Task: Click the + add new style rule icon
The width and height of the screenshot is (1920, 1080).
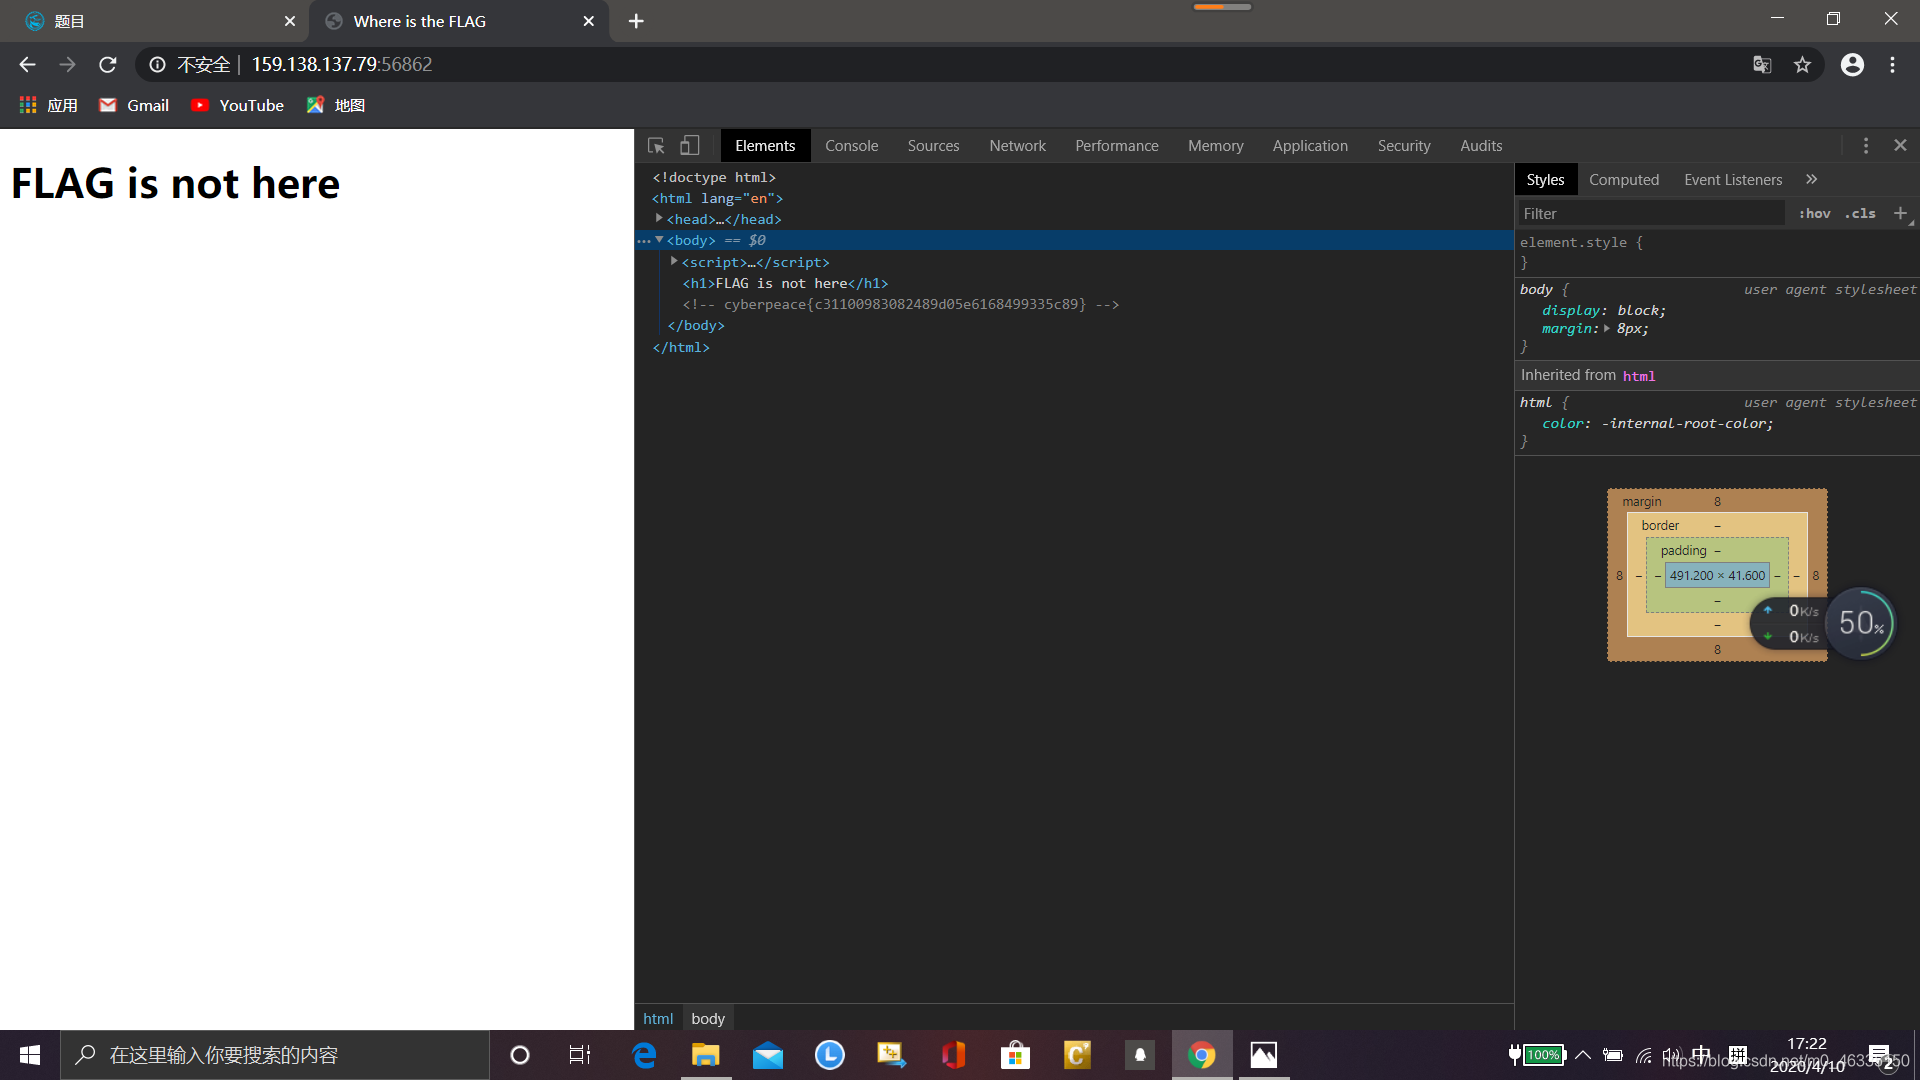Action: click(x=1900, y=212)
